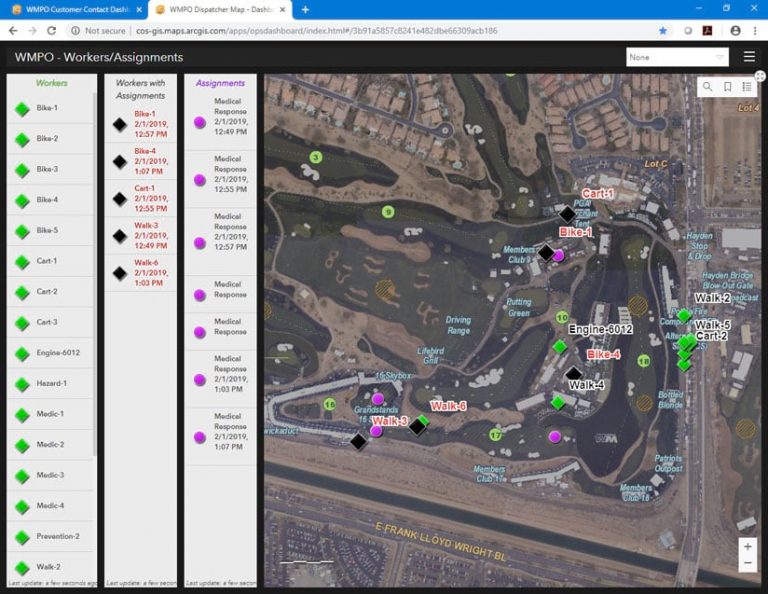The height and width of the screenshot is (594, 768).
Task: Select the Medic-2 worker row
Action: [x=50, y=445]
